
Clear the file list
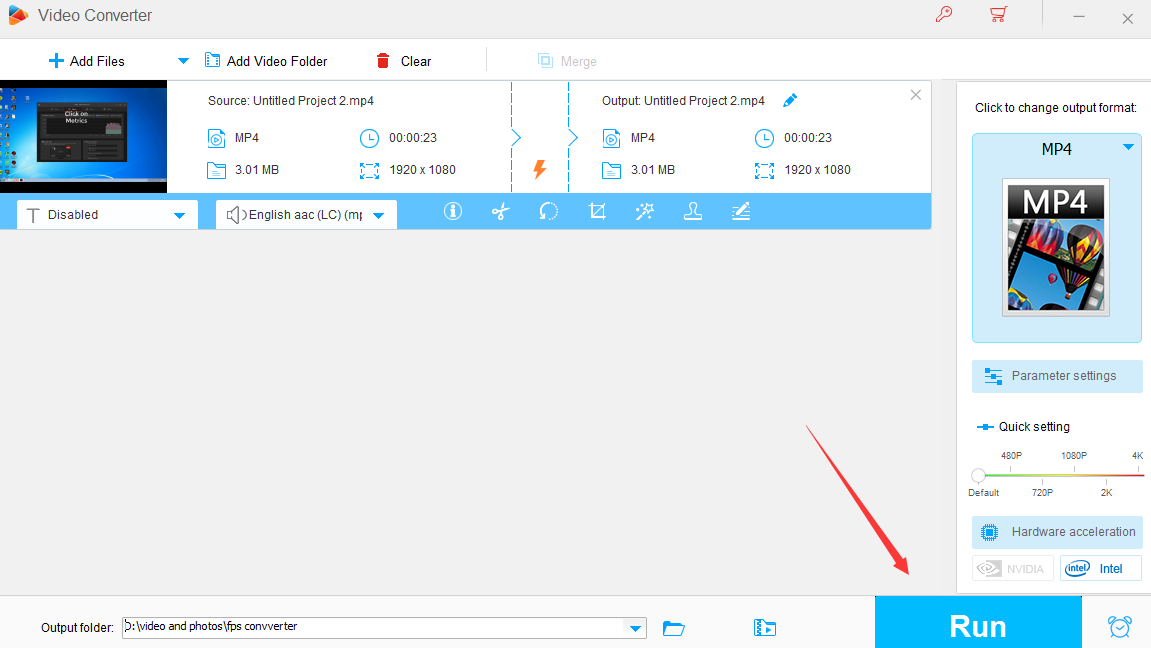pyautogui.click(x=403, y=61)
